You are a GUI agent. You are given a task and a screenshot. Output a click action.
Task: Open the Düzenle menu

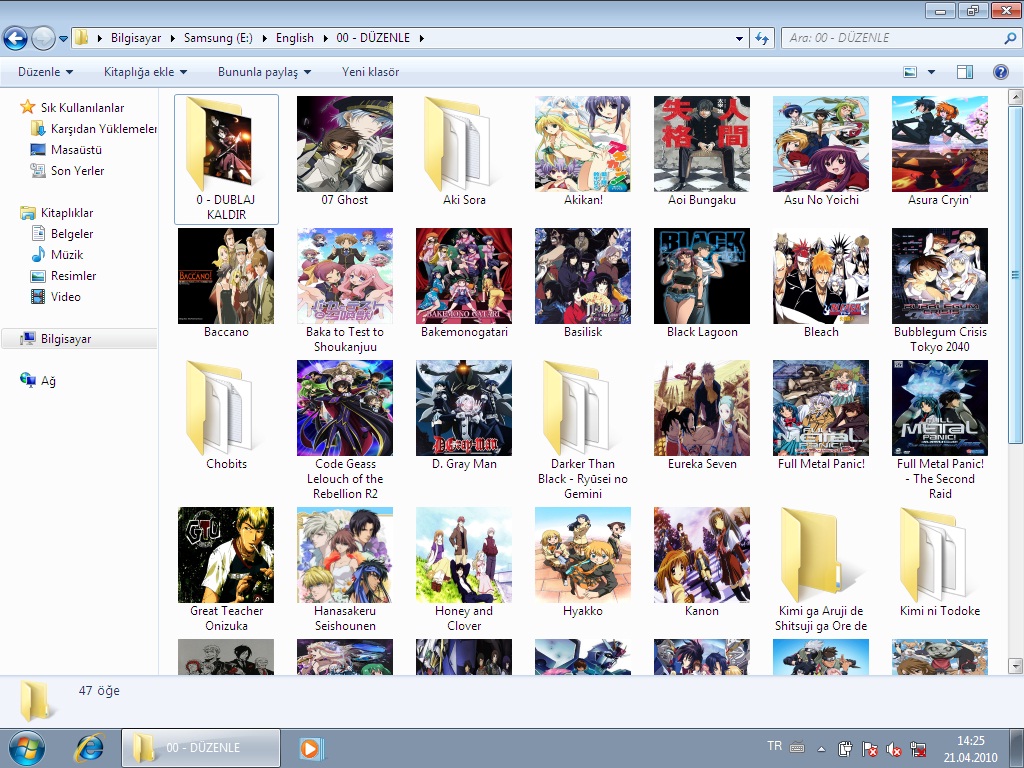point(45,72)
